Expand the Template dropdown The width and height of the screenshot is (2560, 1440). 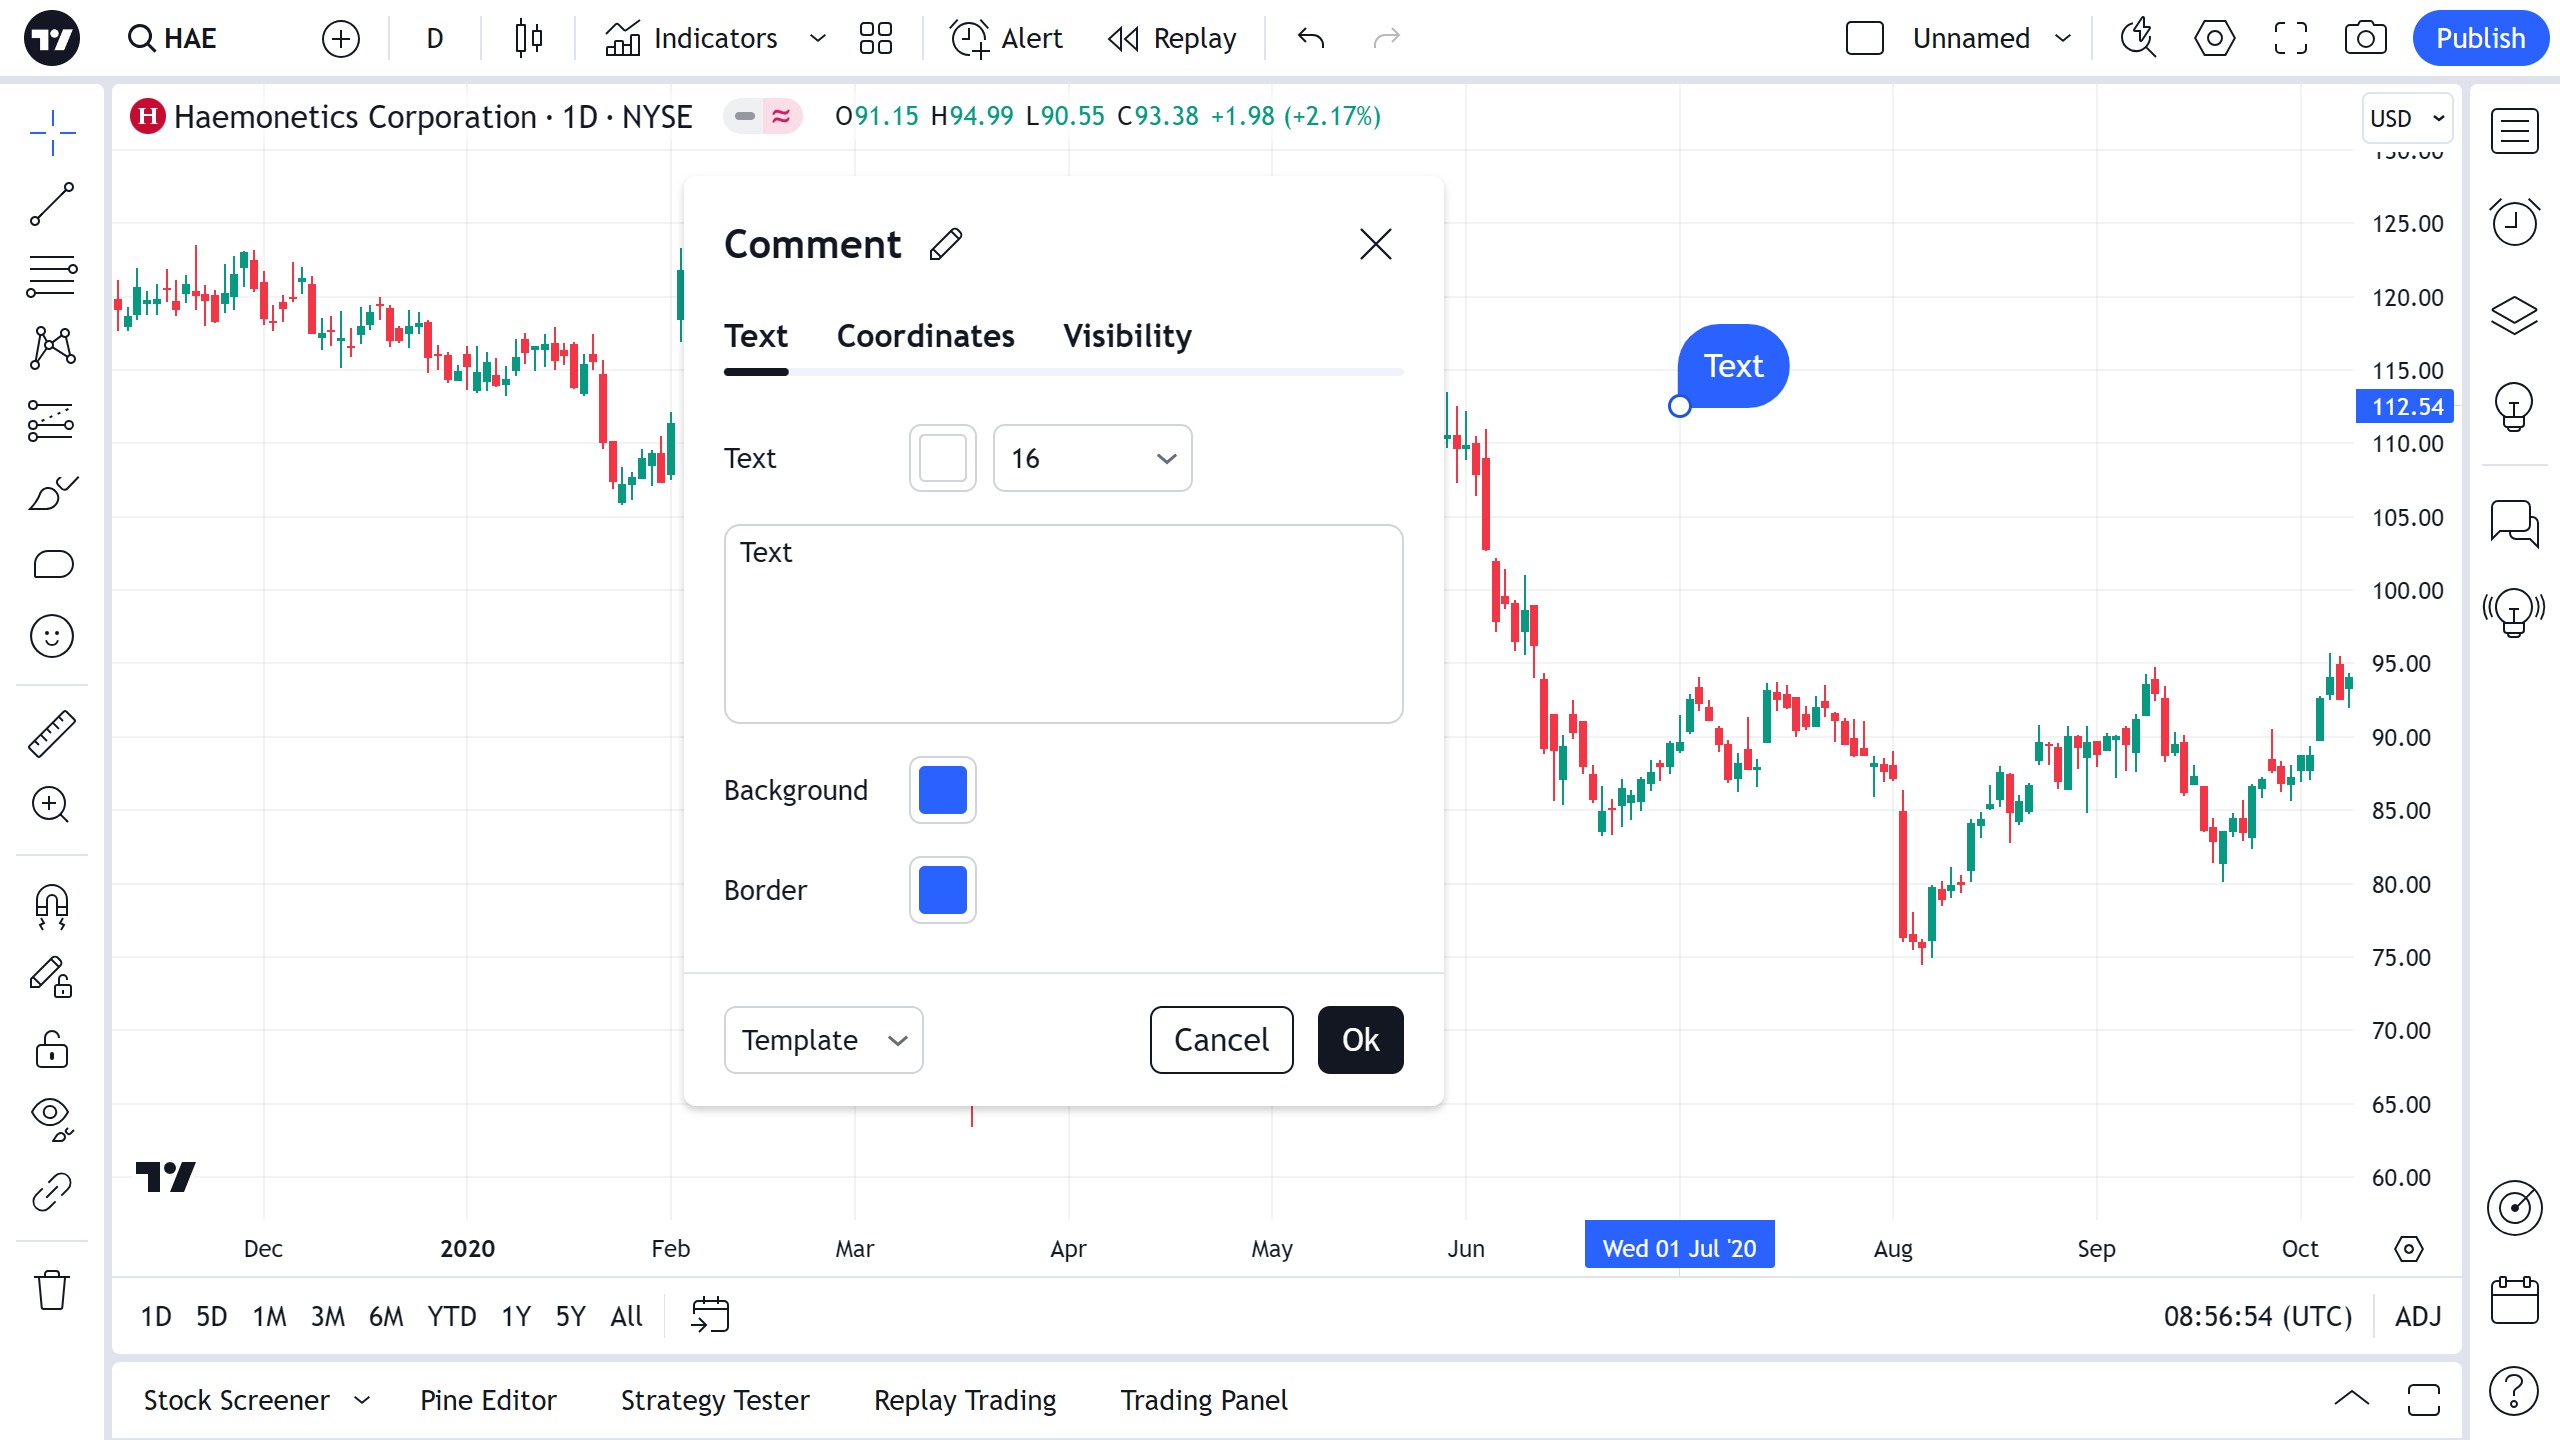[823, 1040]
